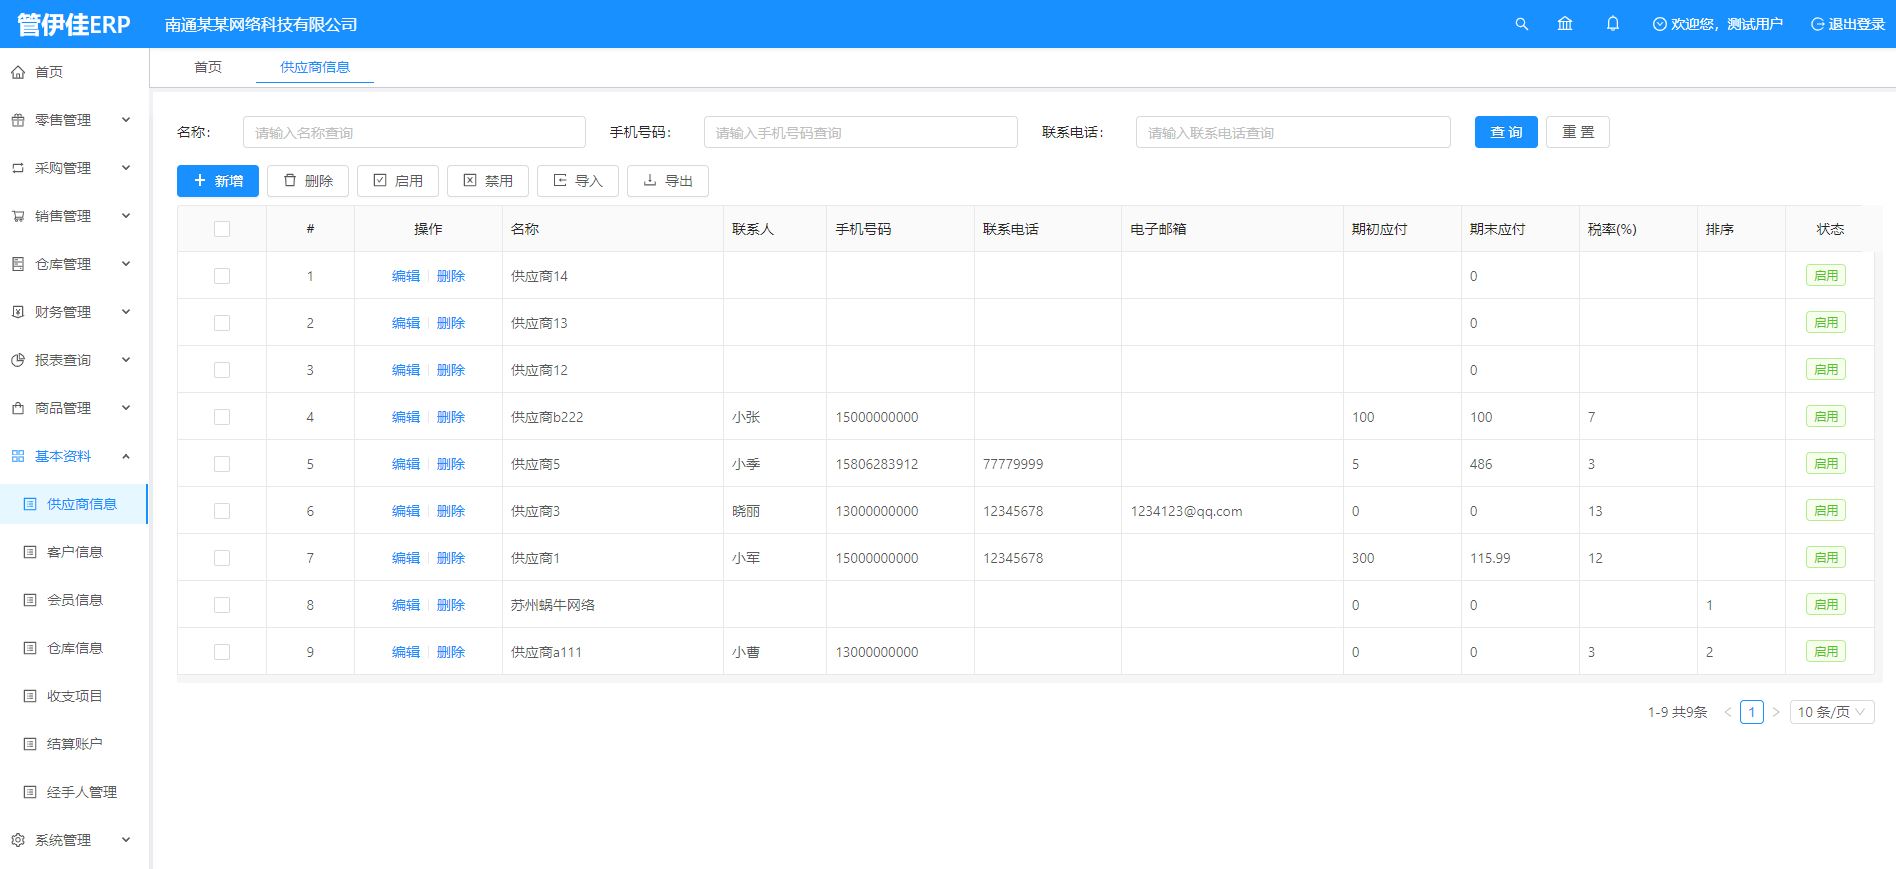This screenshot has height=869, width=1896.
Task: Click the 导出 export button
Action: pos(667,181)
